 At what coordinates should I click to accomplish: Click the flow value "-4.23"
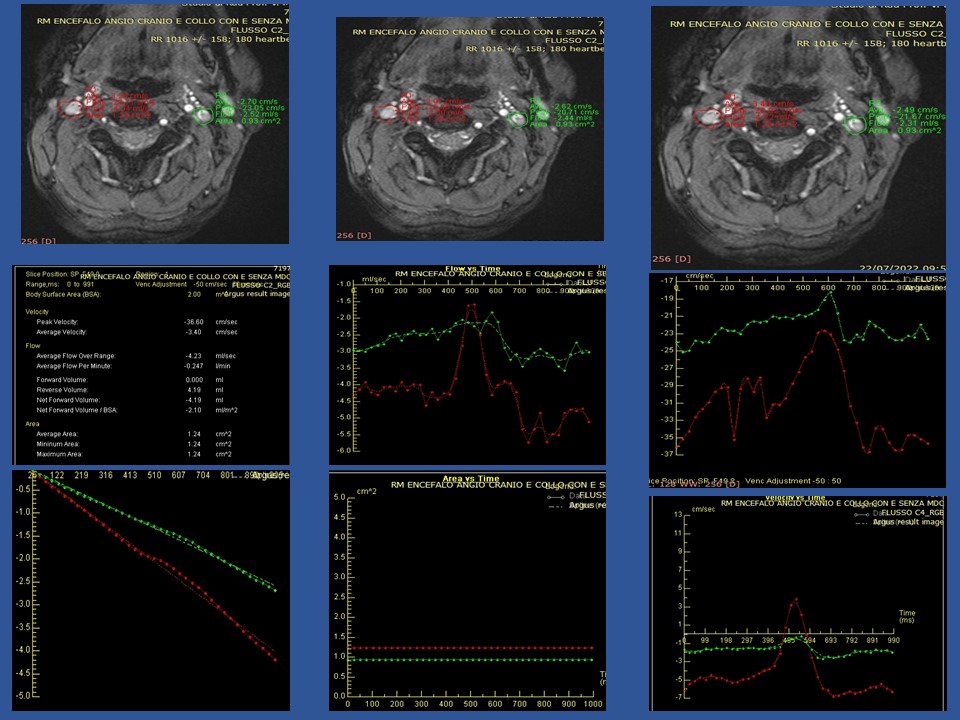coord(193,356)
